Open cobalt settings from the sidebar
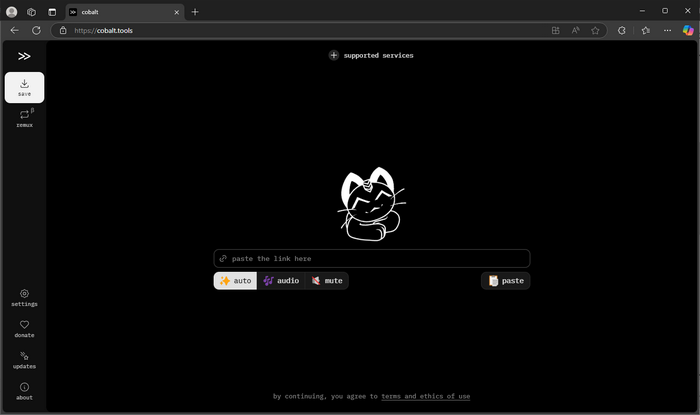Screen dimensions: 700x415 click(x=24, y=297)
